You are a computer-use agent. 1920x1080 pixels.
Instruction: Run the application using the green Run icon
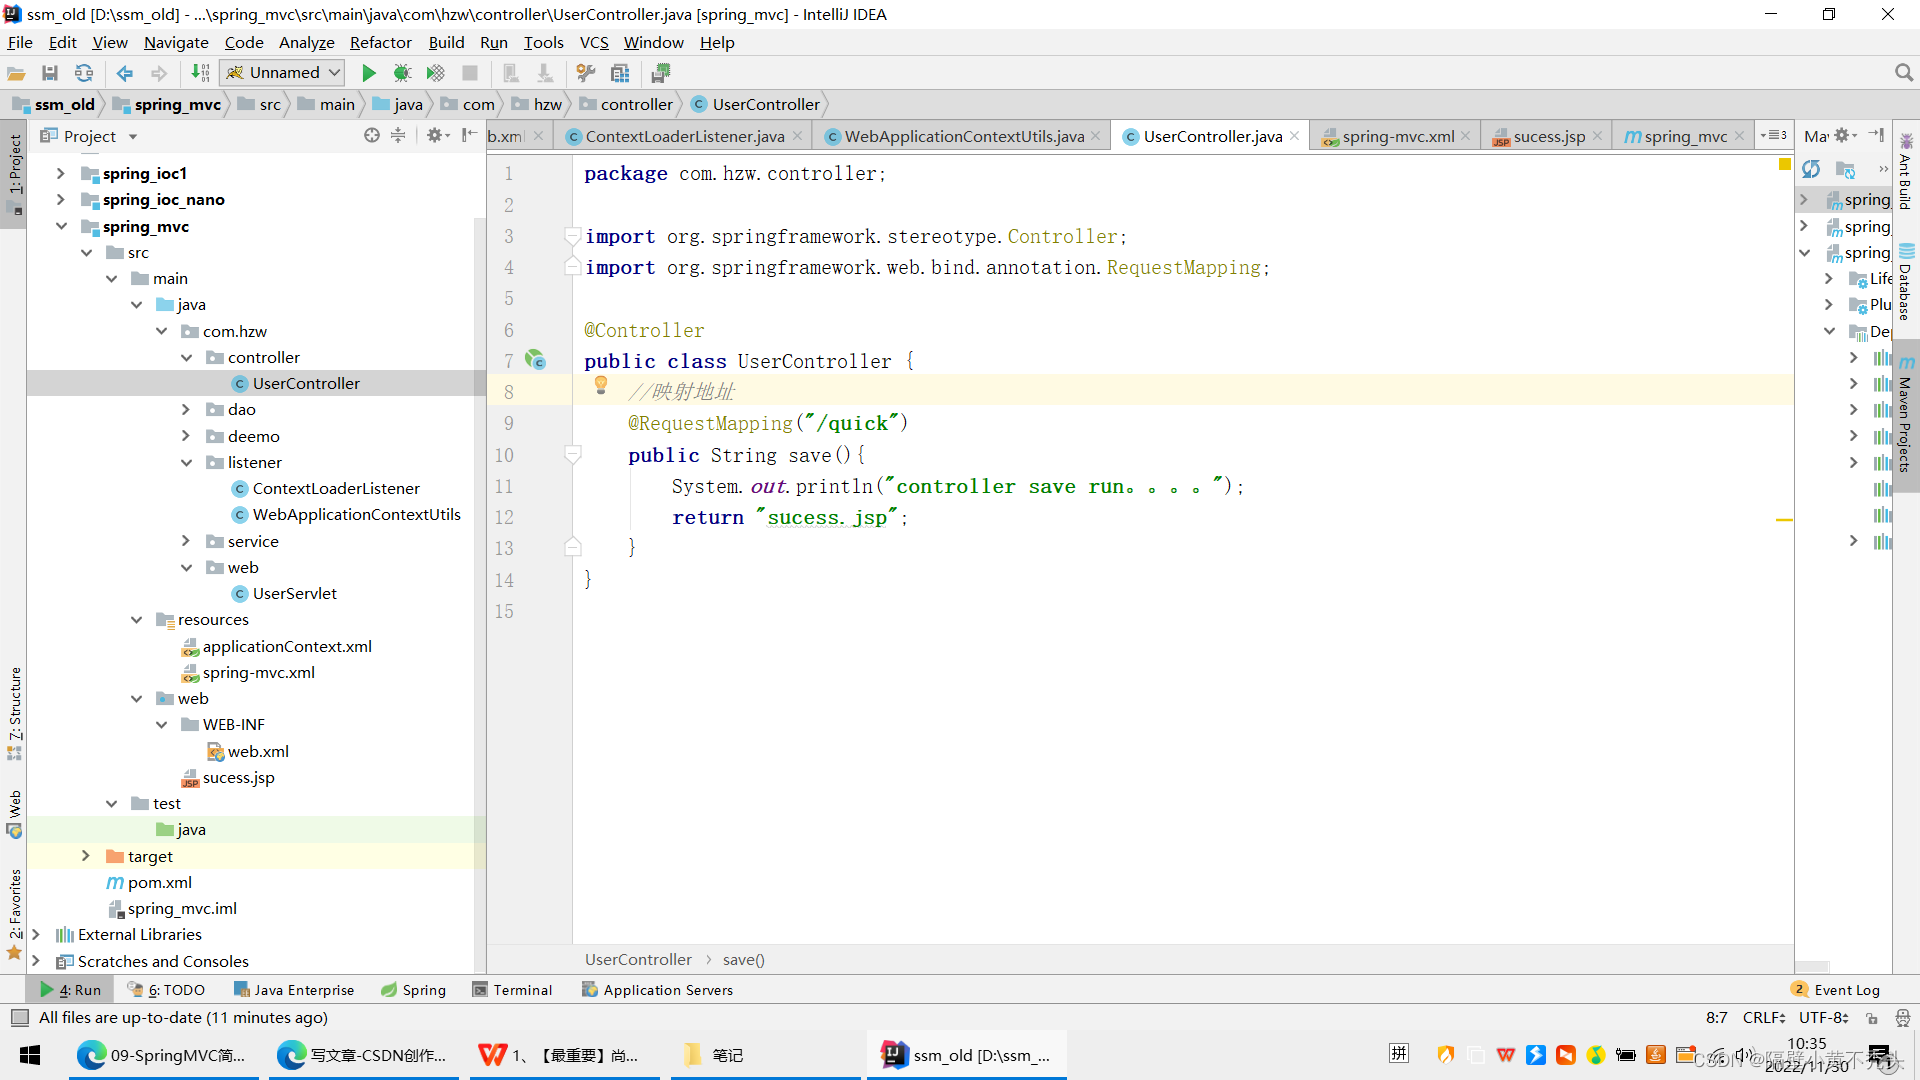[x=369, y=72]
